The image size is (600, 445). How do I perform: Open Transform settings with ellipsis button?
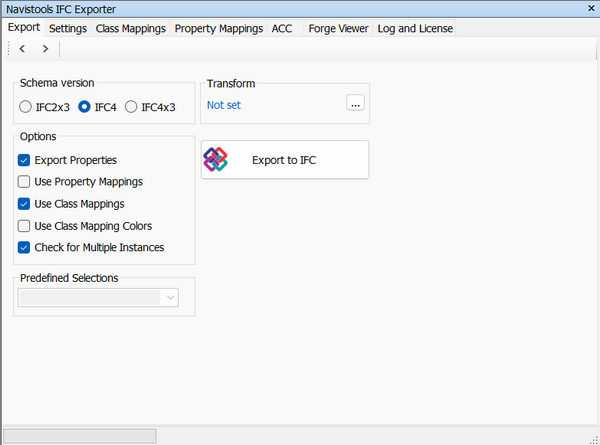pyautogui.click(x=355, y=103)
